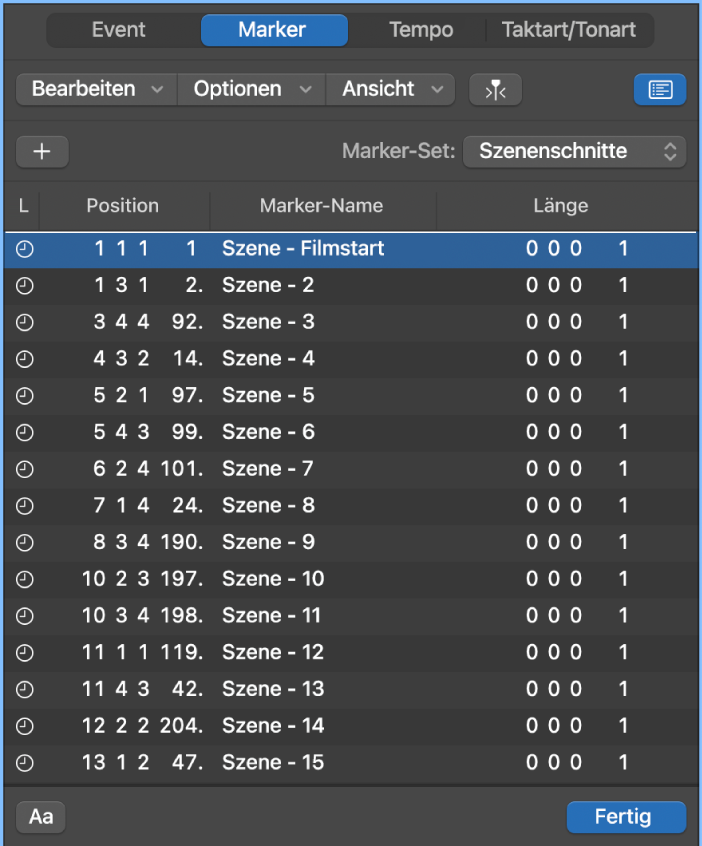
Task: Open font options with Aa button
Action: pyautogui.click(x=41, y=816)
